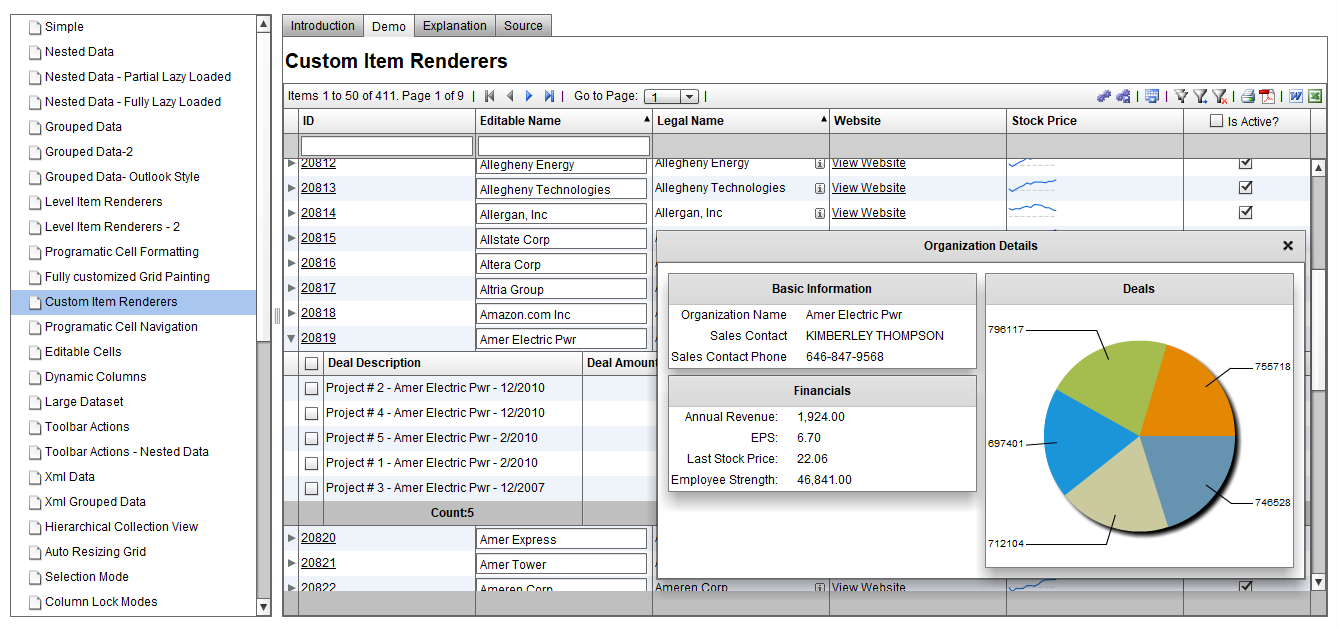Open the Source tab
Viewport: 1338px width, 628px height.
click(x=523, y=26)
